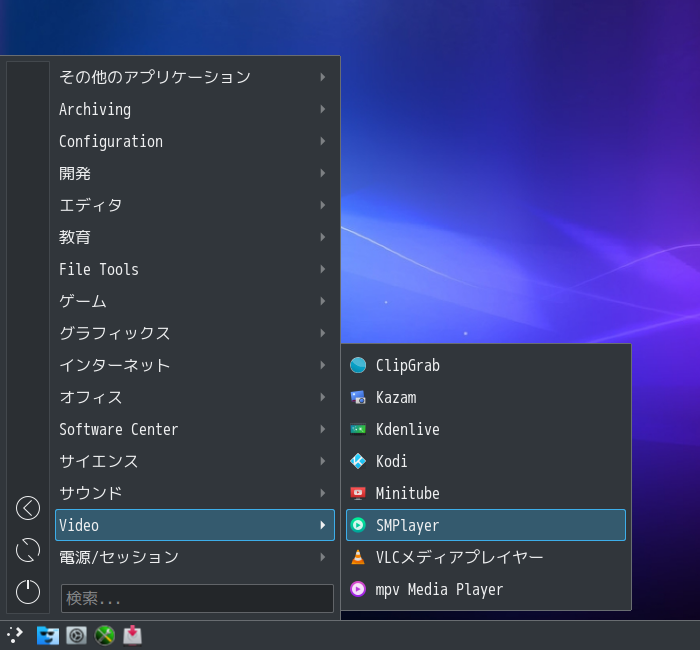The image size is (700, 650).
Task: Open Kodi media center
Action: click(x=486, y=461)
